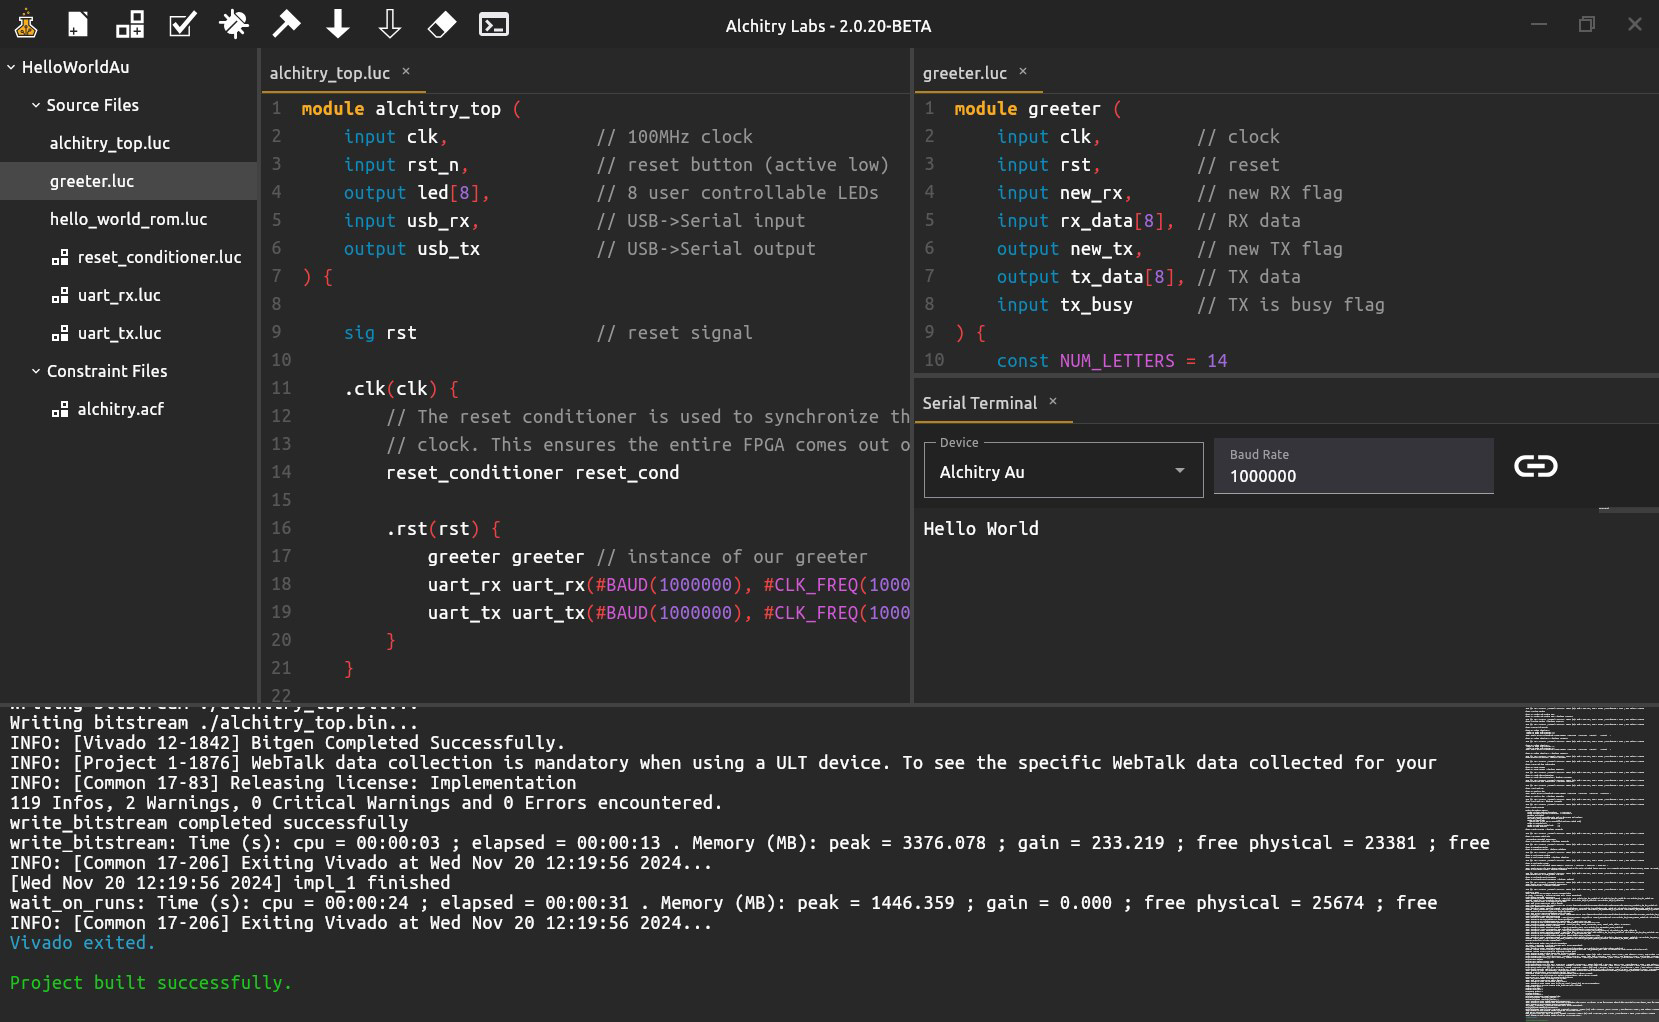Click the component icon beside uart_tx.luc

click(60, 334)
